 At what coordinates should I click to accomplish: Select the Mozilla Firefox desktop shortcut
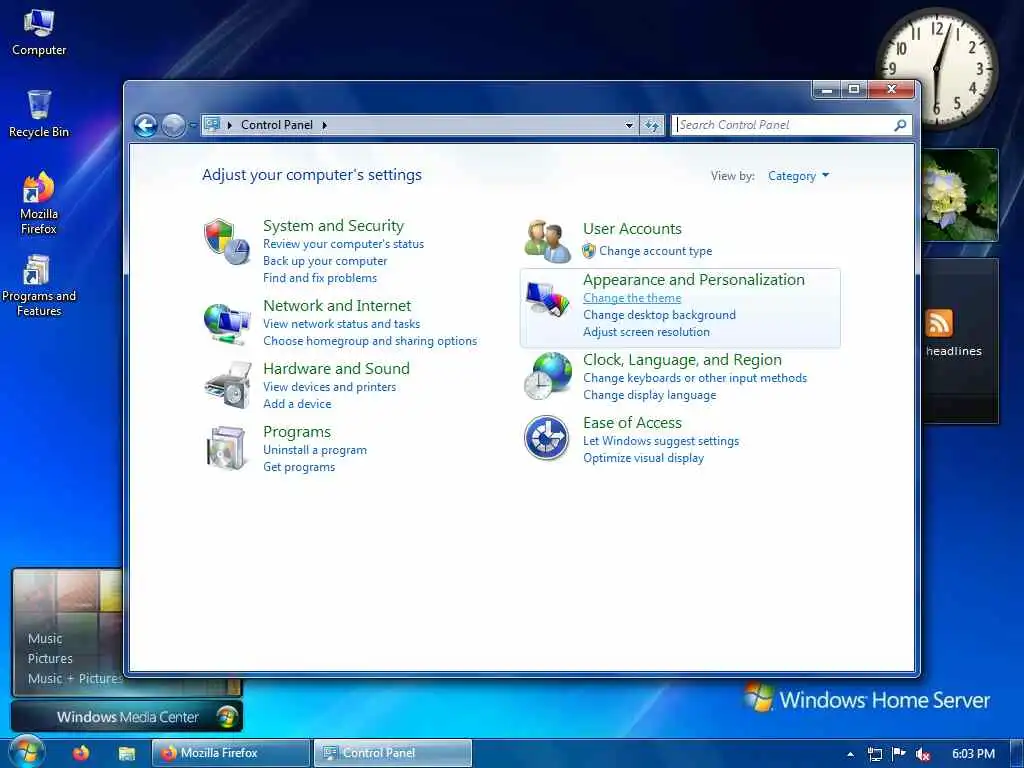(x=39, y=204)
